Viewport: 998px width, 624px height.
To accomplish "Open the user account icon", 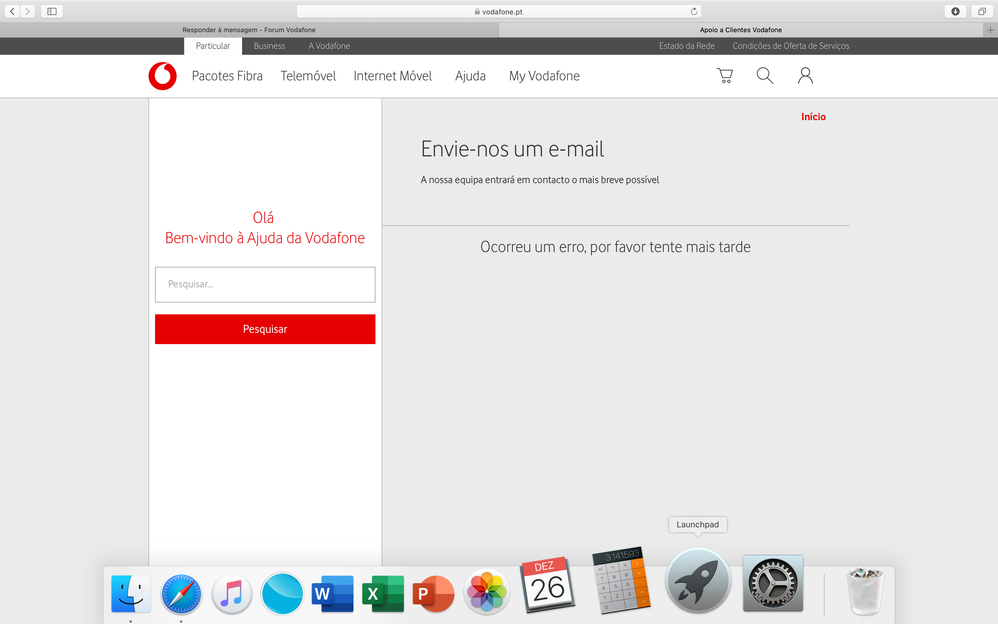I will [805, 76].
